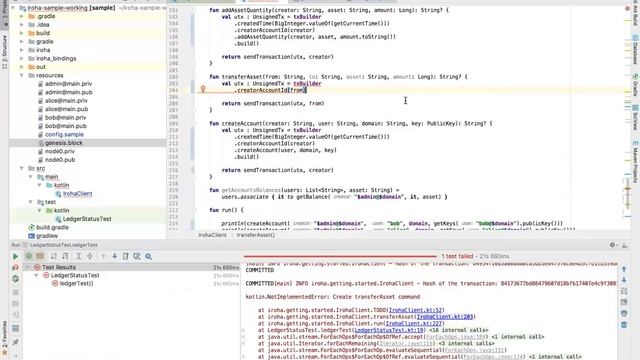Click the failed test progress bar
The image size is (640, 360).
tap(340, 256)
